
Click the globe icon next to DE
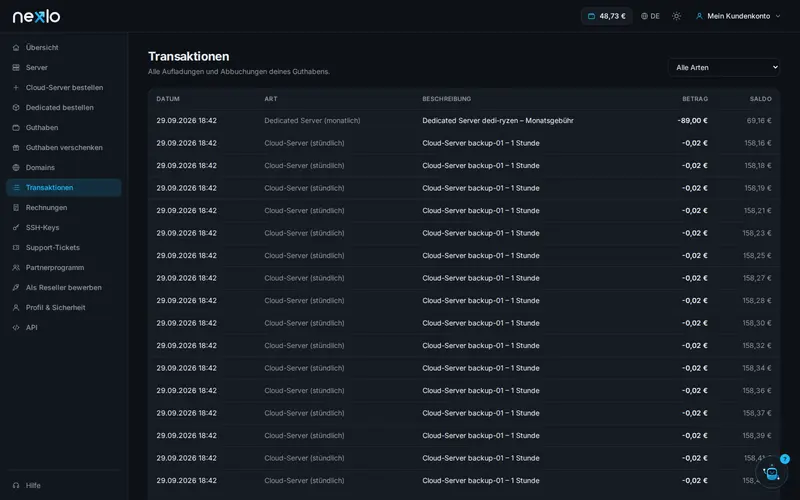(644, 16)
